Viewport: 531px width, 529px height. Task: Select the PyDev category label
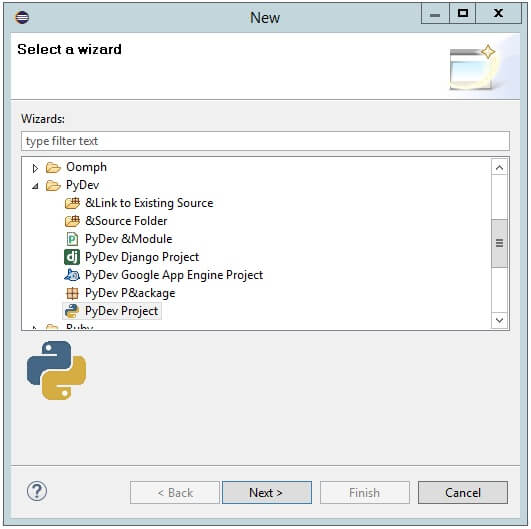coord(82,185)
